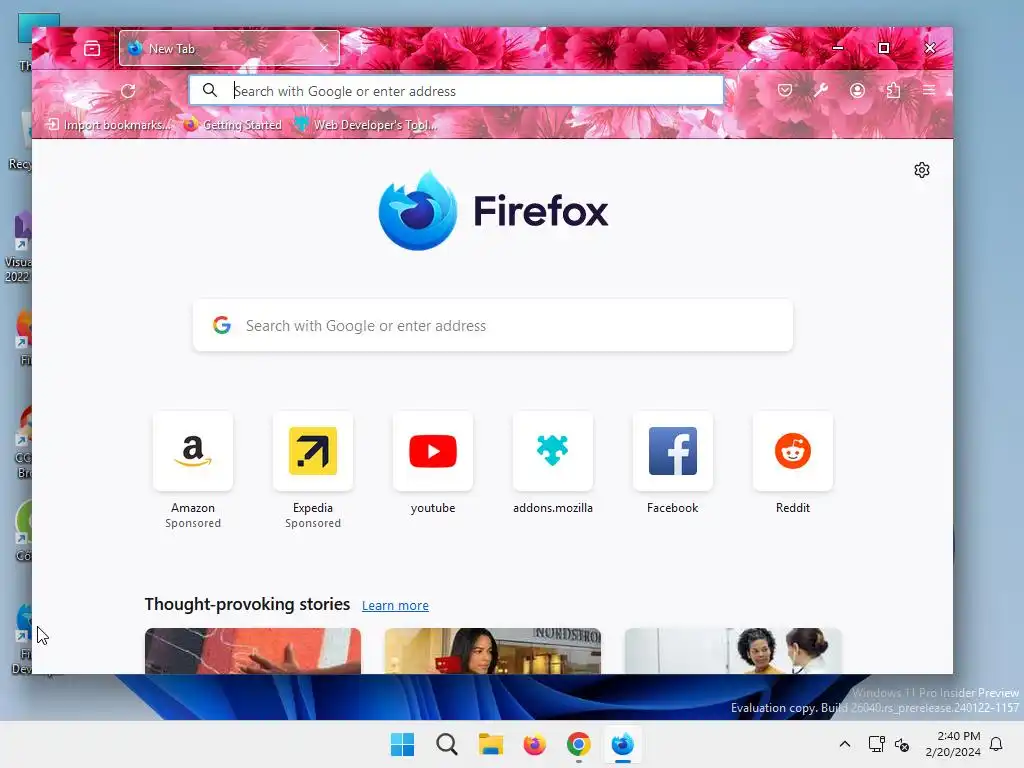Open the Firefox View icon in tab bar
1024x768 pixels.
tap(92, 48)
